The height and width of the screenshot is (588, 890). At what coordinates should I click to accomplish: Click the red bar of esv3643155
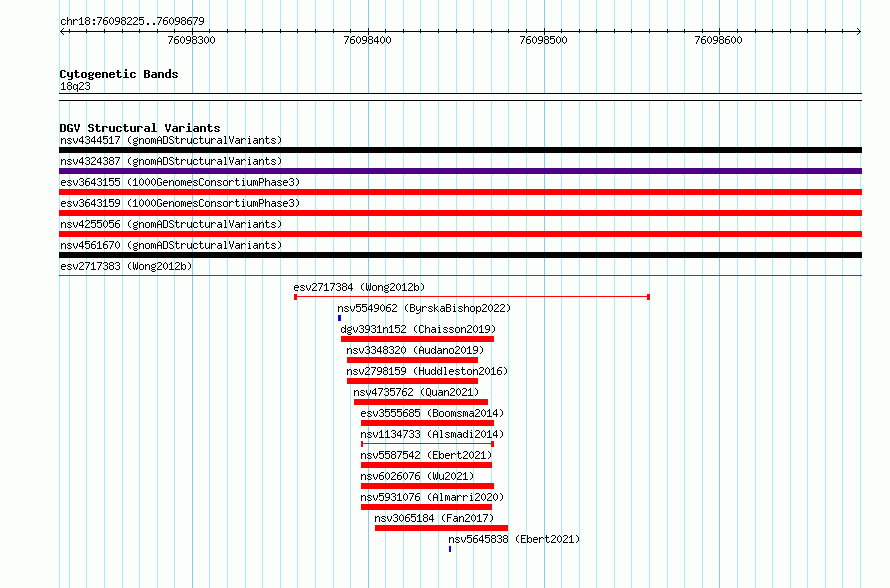pos(460,192)
